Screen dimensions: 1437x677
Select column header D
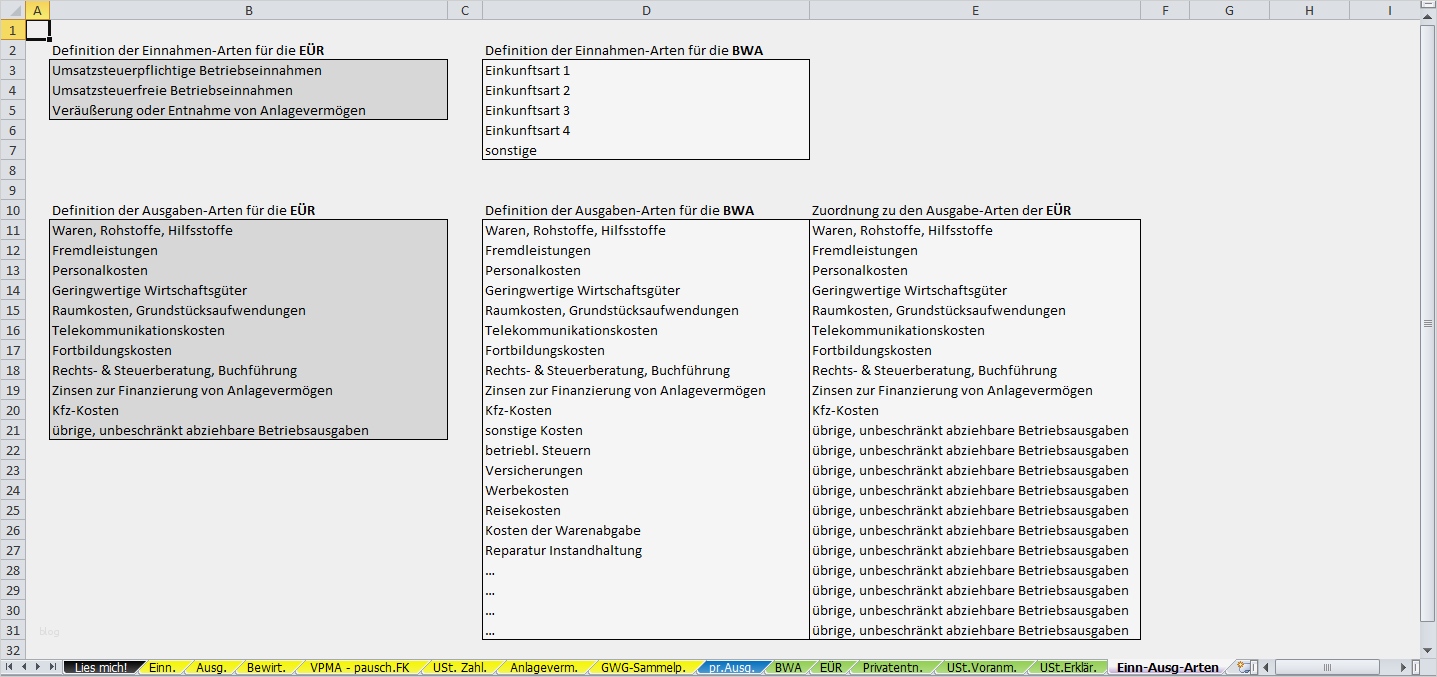646,10
